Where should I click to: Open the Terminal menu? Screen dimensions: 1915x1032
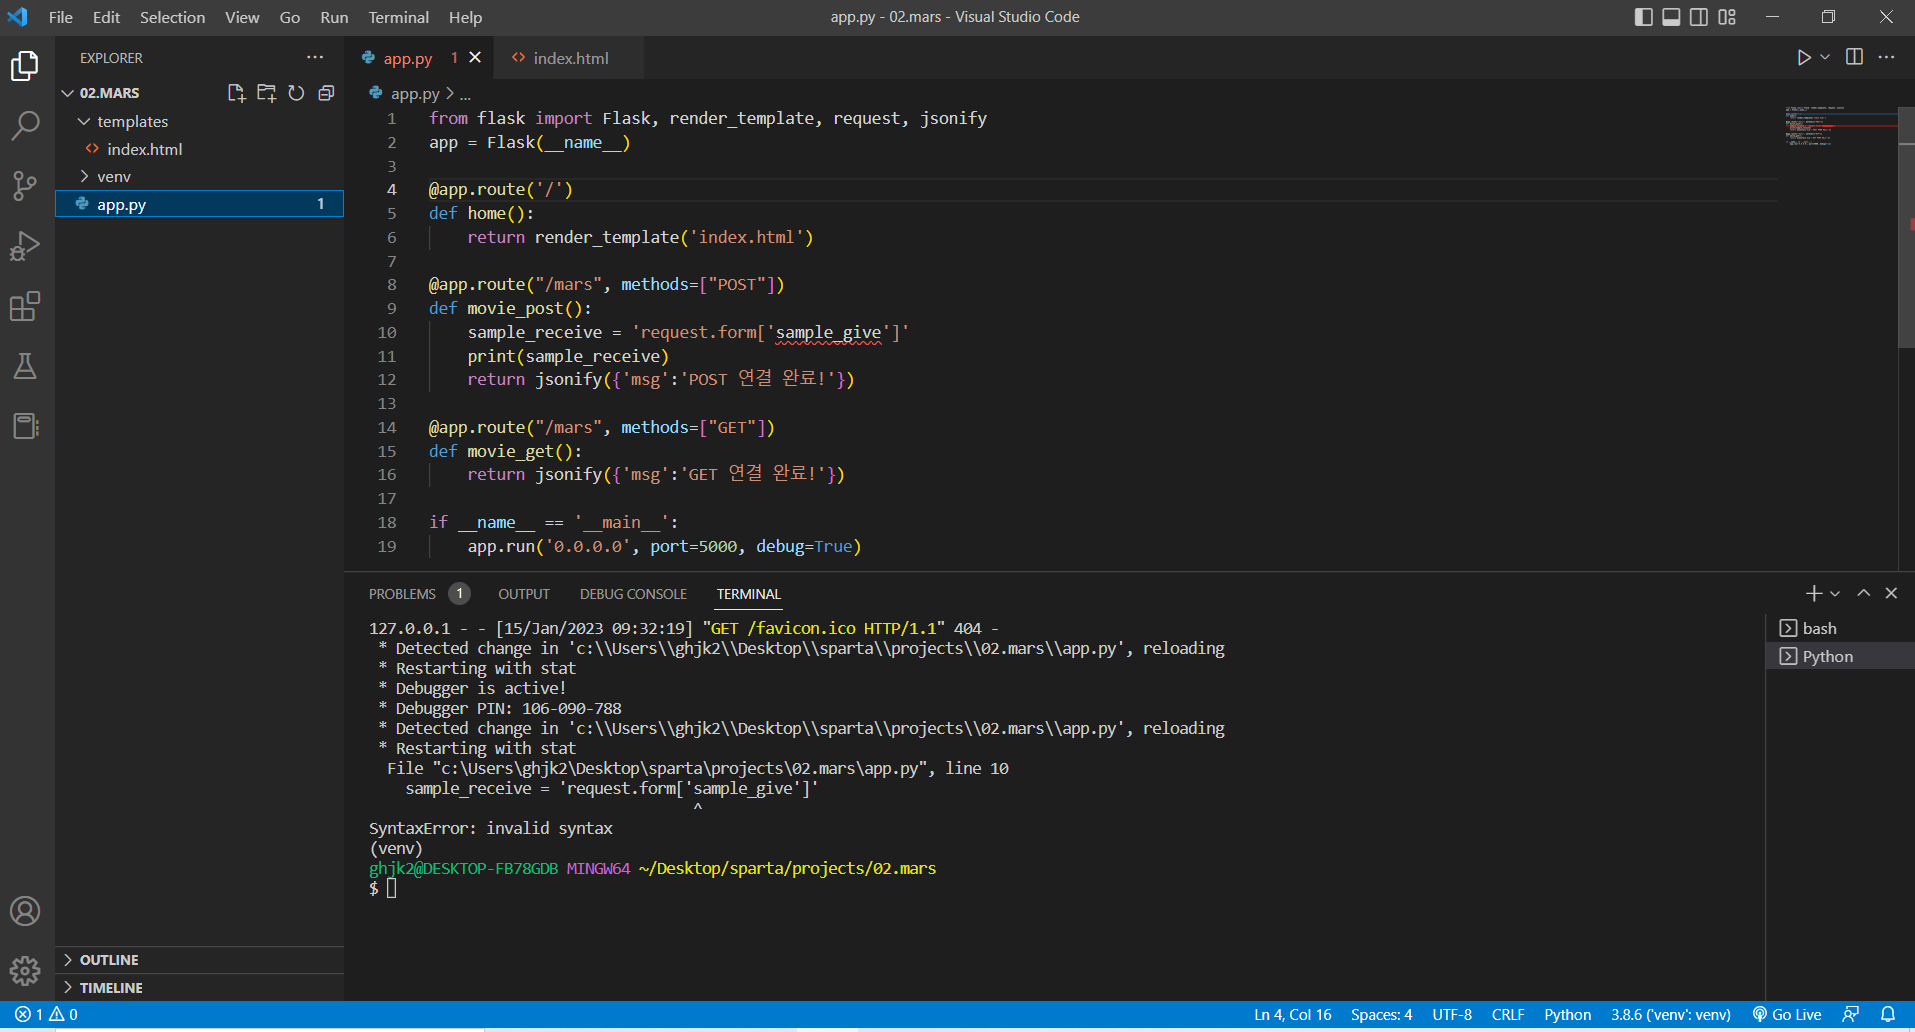[398, 17]
